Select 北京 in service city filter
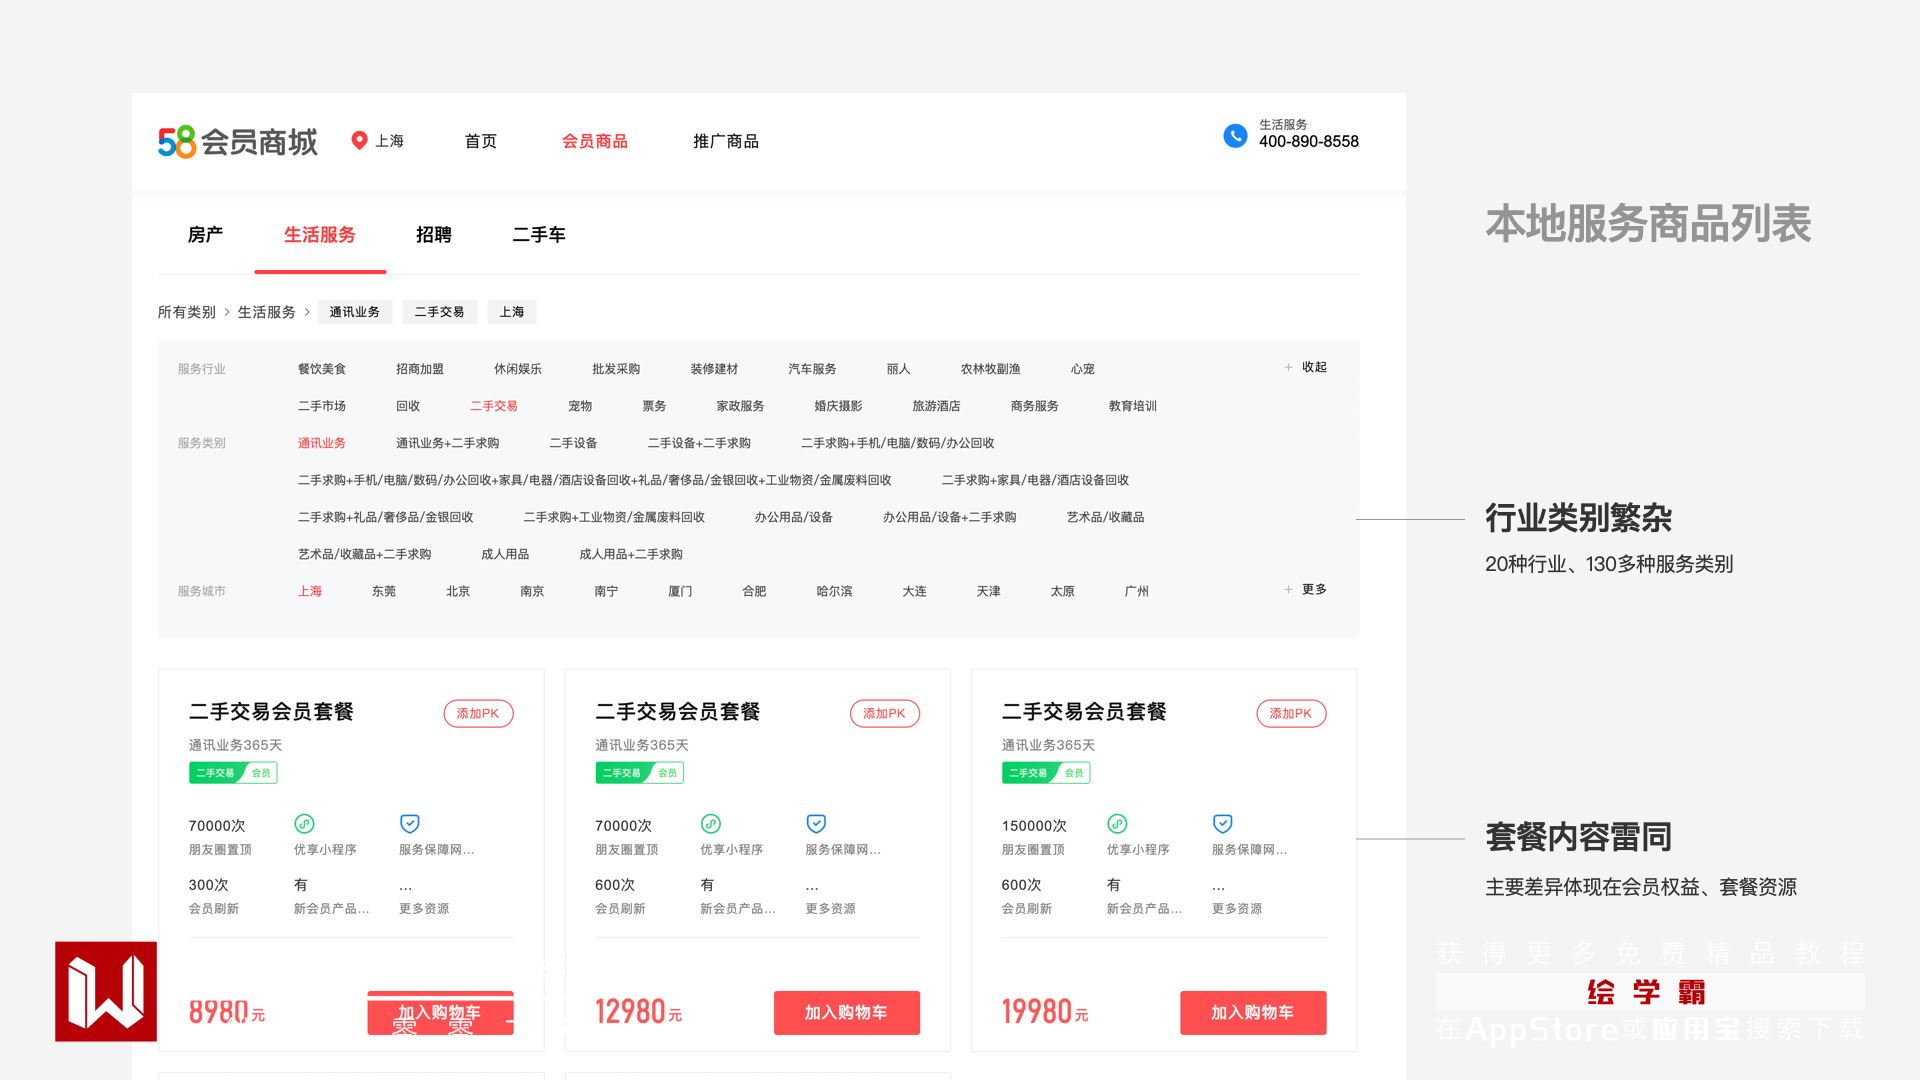Image resolution: width=1920 pixels, height=1080 pixels. pyautogui.click(x=458, y=591)
